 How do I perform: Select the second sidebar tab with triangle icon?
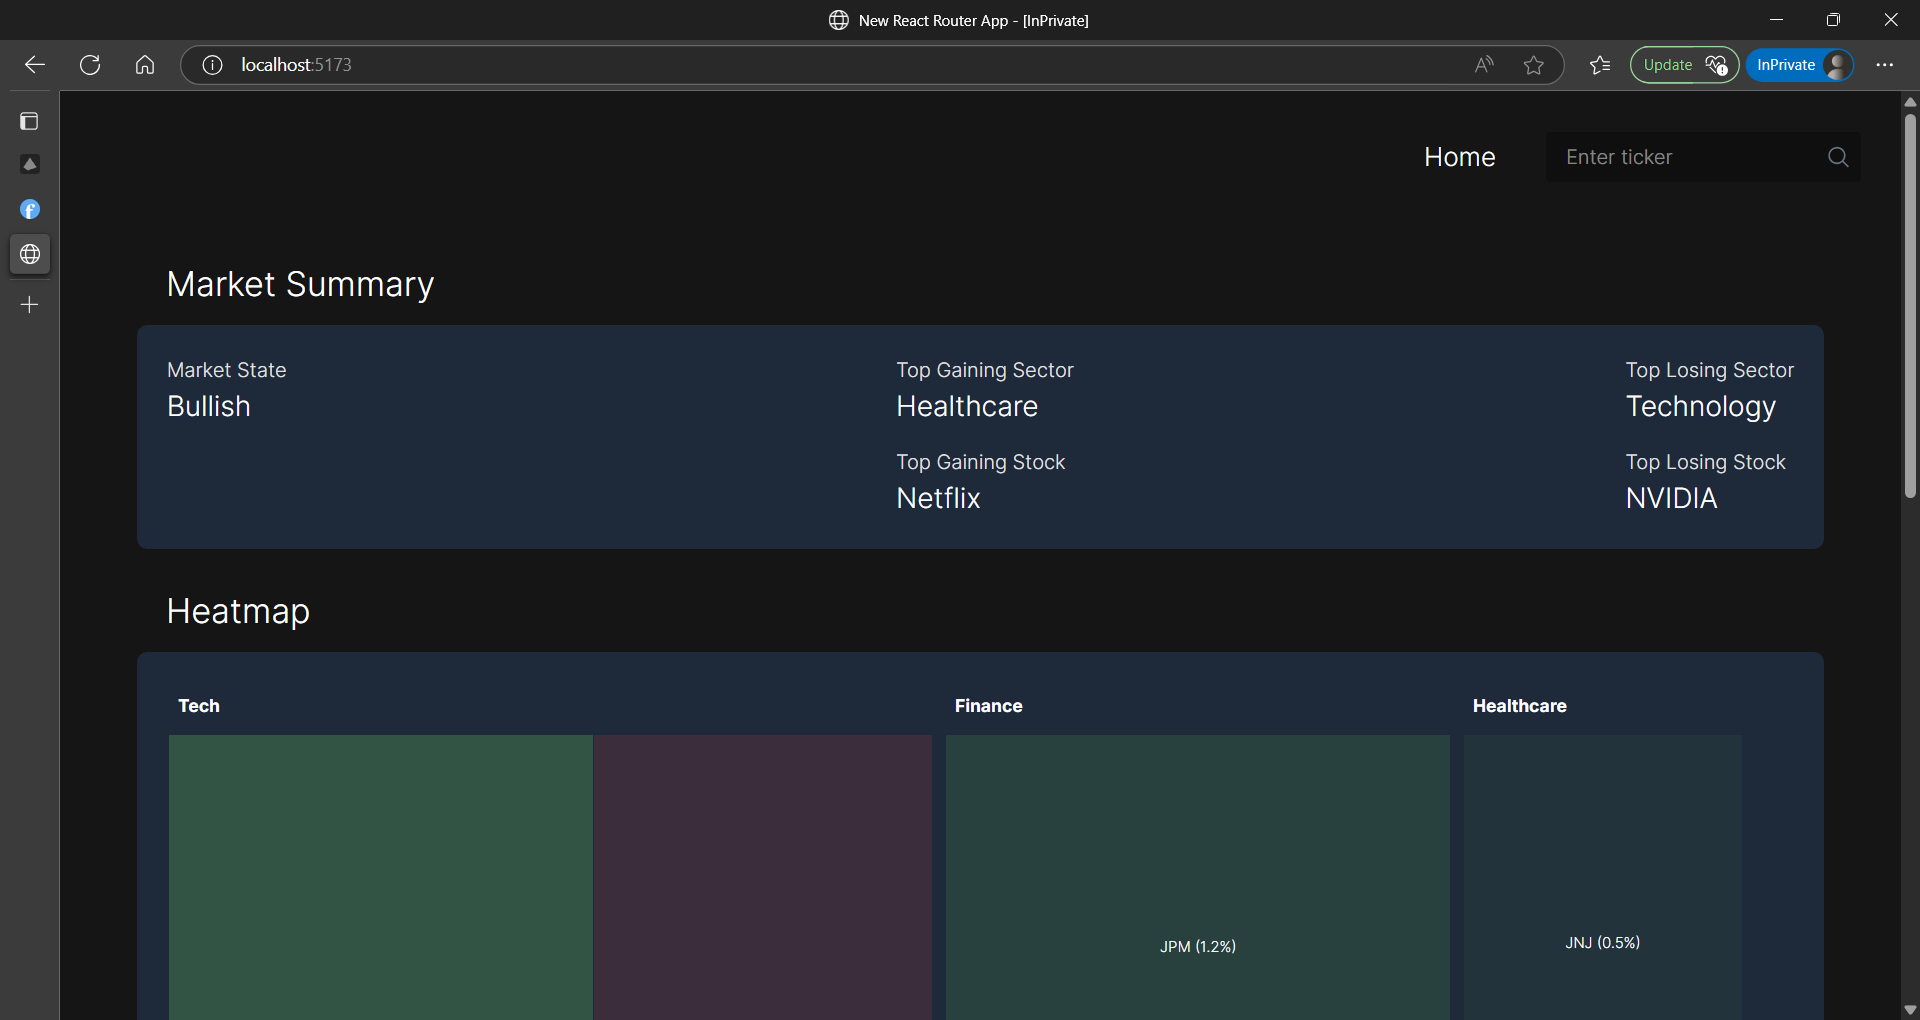(x=30, y=164)
